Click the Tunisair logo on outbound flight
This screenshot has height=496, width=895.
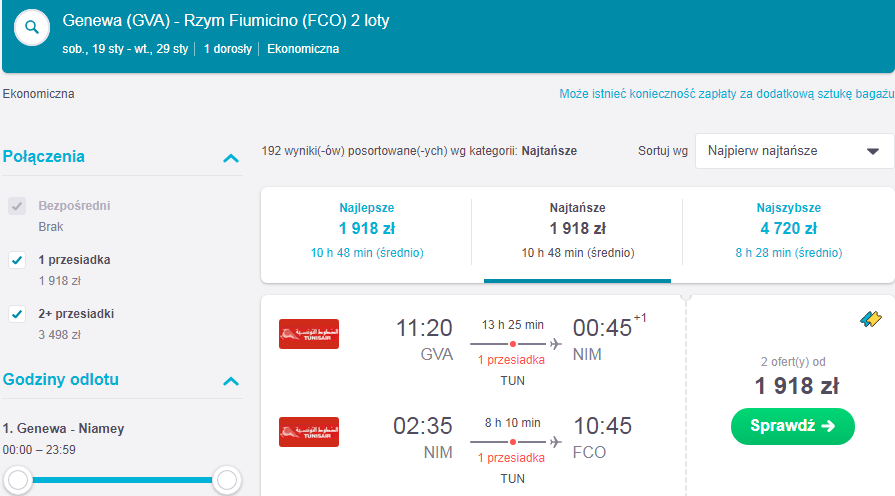pyautogui.click(x=309, y=334)
